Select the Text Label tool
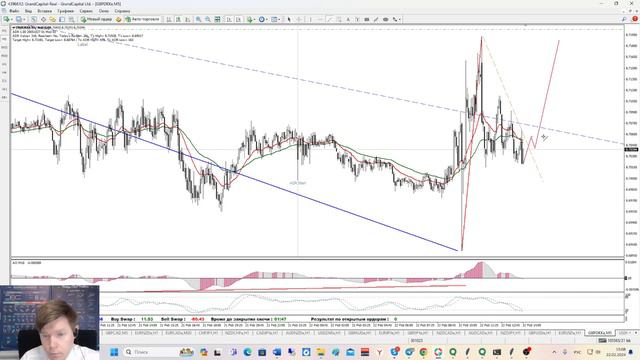The width and height of the screenshot is (640, 360). click(357, 19)
